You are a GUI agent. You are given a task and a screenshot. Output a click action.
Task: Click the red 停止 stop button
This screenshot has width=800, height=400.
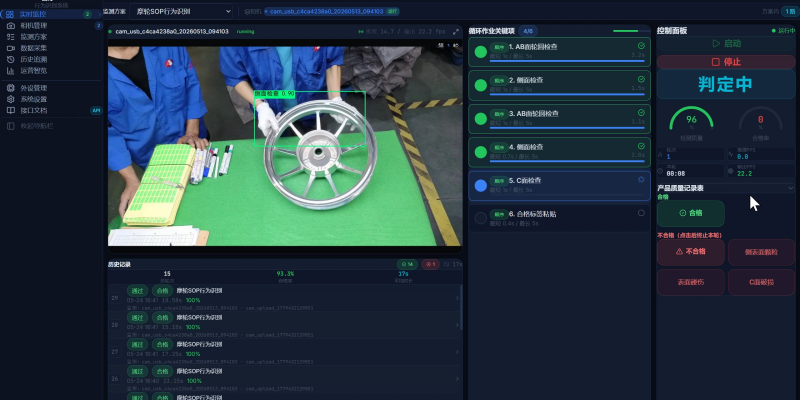(726, 62)
